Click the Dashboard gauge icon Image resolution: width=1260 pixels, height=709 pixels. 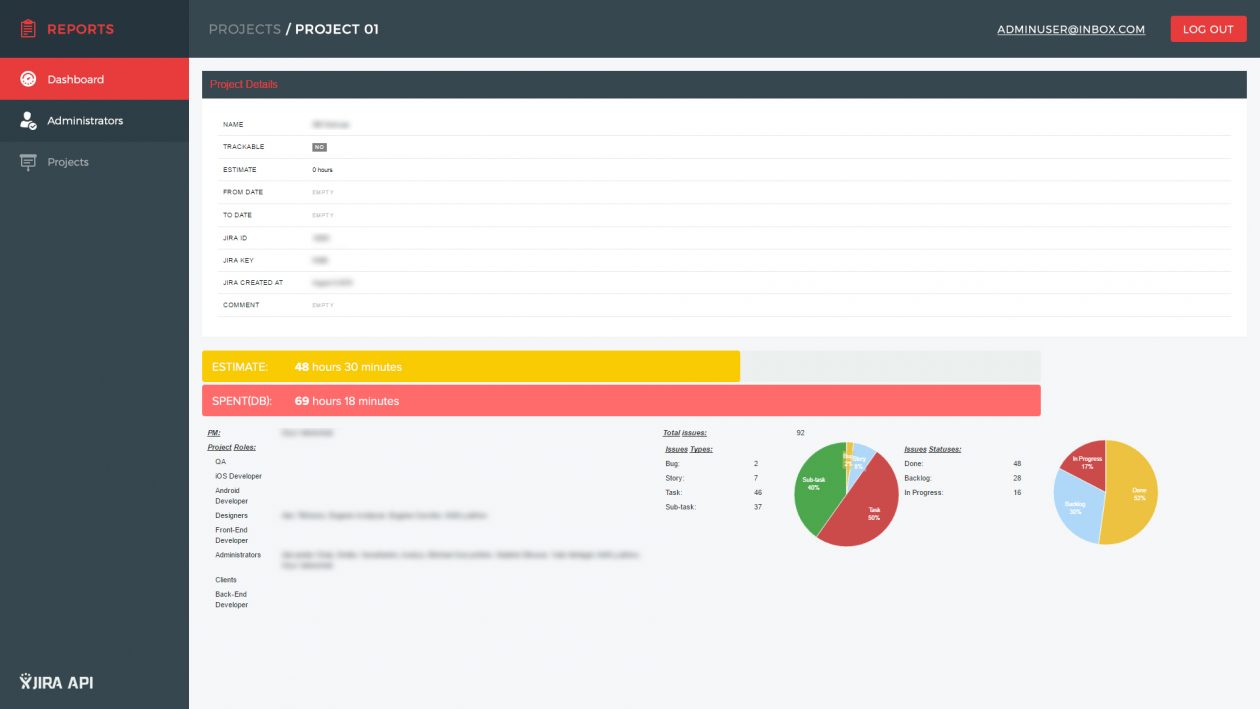(28, 79)
